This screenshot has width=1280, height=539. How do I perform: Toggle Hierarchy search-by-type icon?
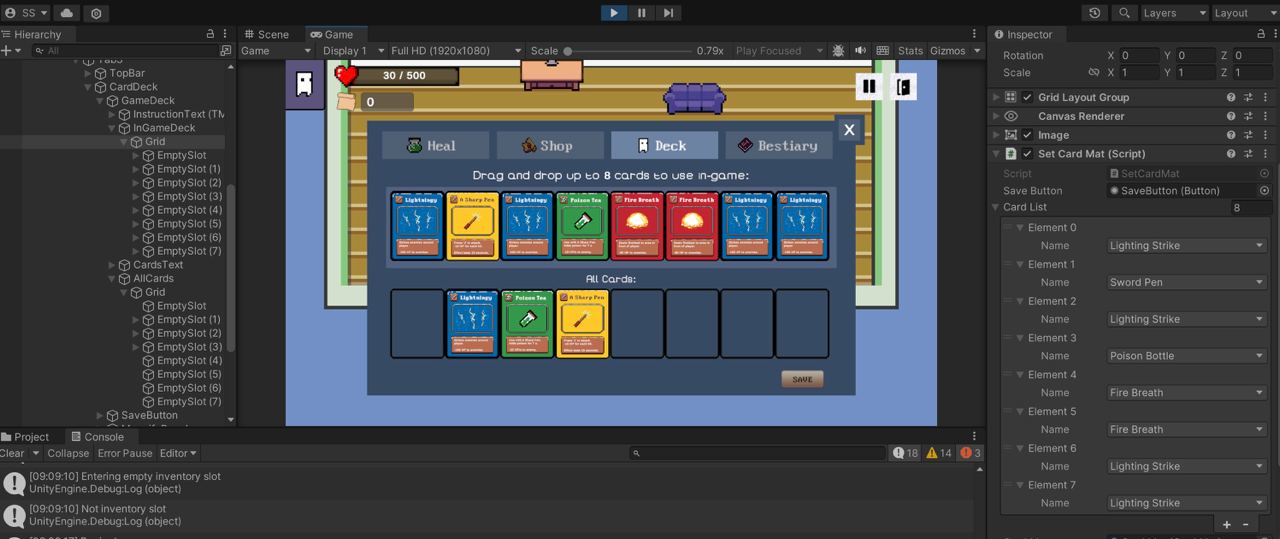[x=225, y=50]
